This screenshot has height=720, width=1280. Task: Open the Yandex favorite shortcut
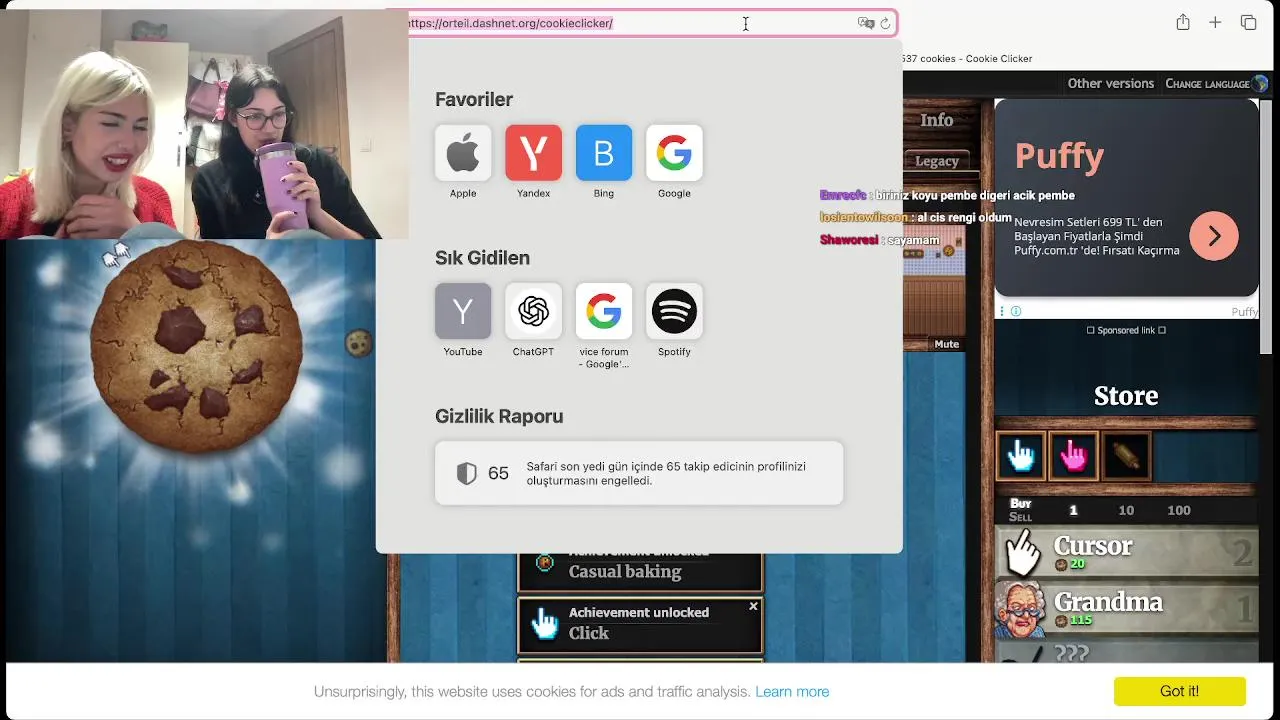click(533, 153)
